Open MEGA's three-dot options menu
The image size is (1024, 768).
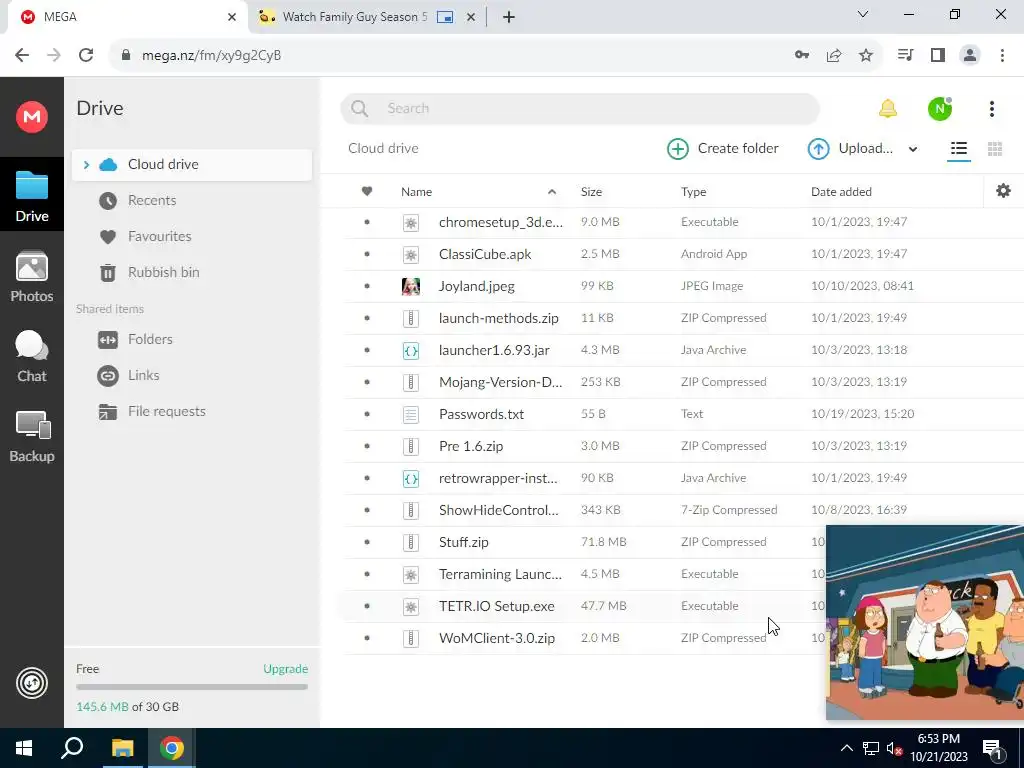point(991,108)
